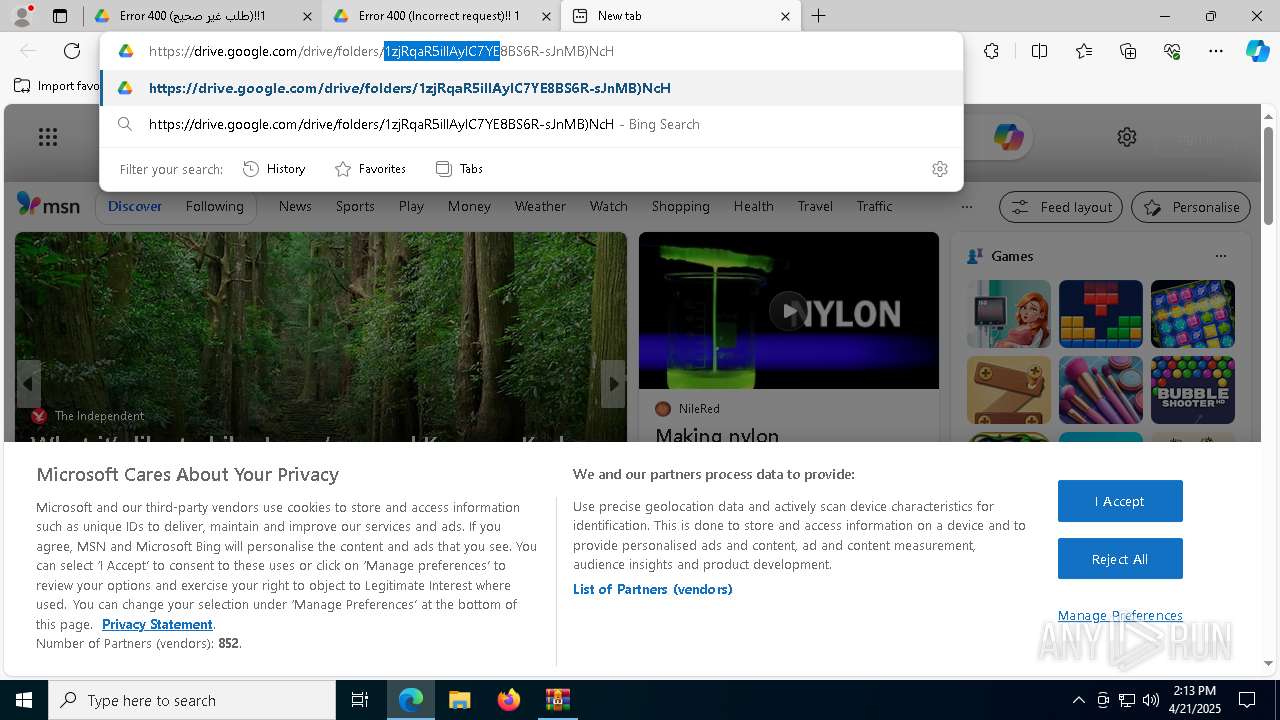
Task: Open the apps grid launcher icon
Action: [48, 137]
